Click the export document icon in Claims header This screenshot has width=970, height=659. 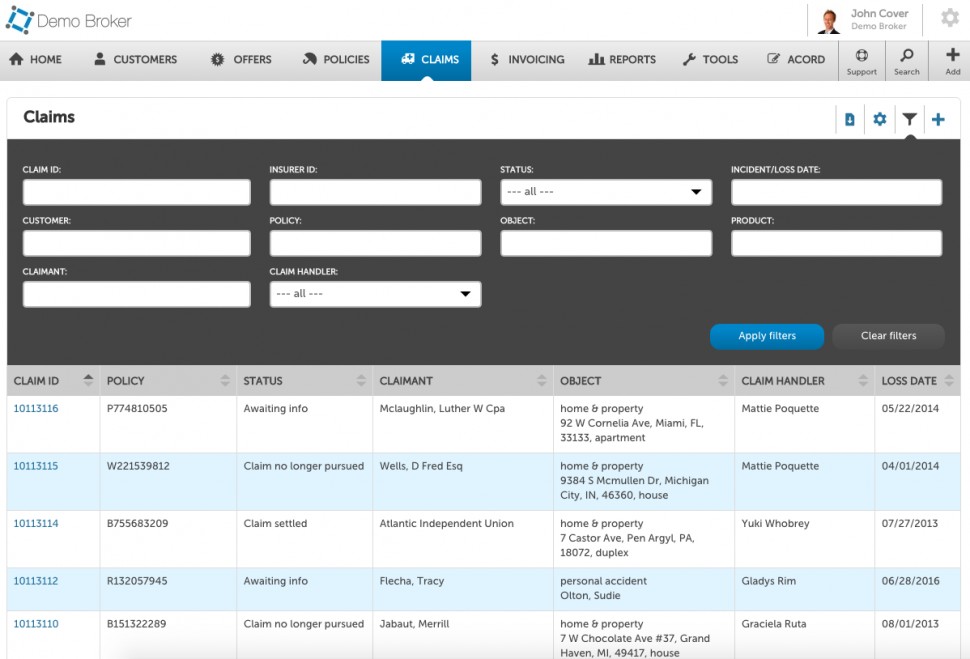click(849, 119)
